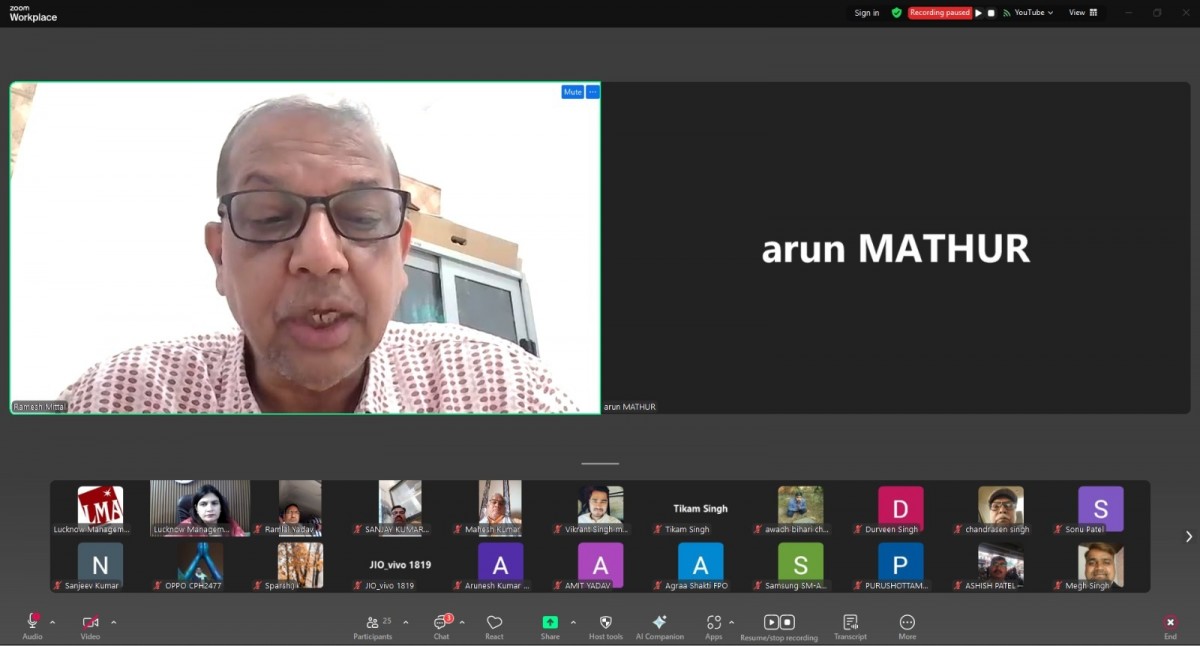Open the View layout menu
1200x646 pixels.
tap(1082, 13)
